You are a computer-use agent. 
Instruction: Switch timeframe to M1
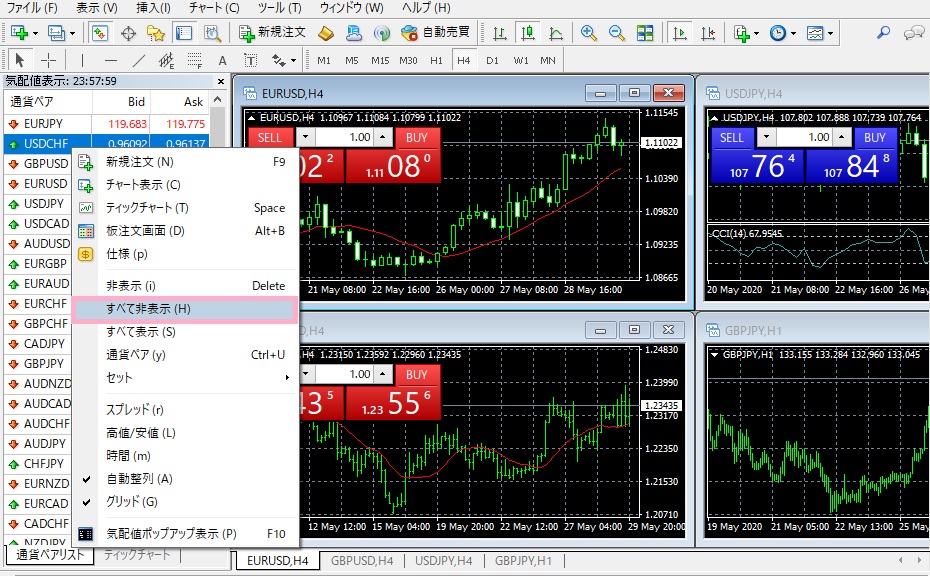(x=324, y=60)
